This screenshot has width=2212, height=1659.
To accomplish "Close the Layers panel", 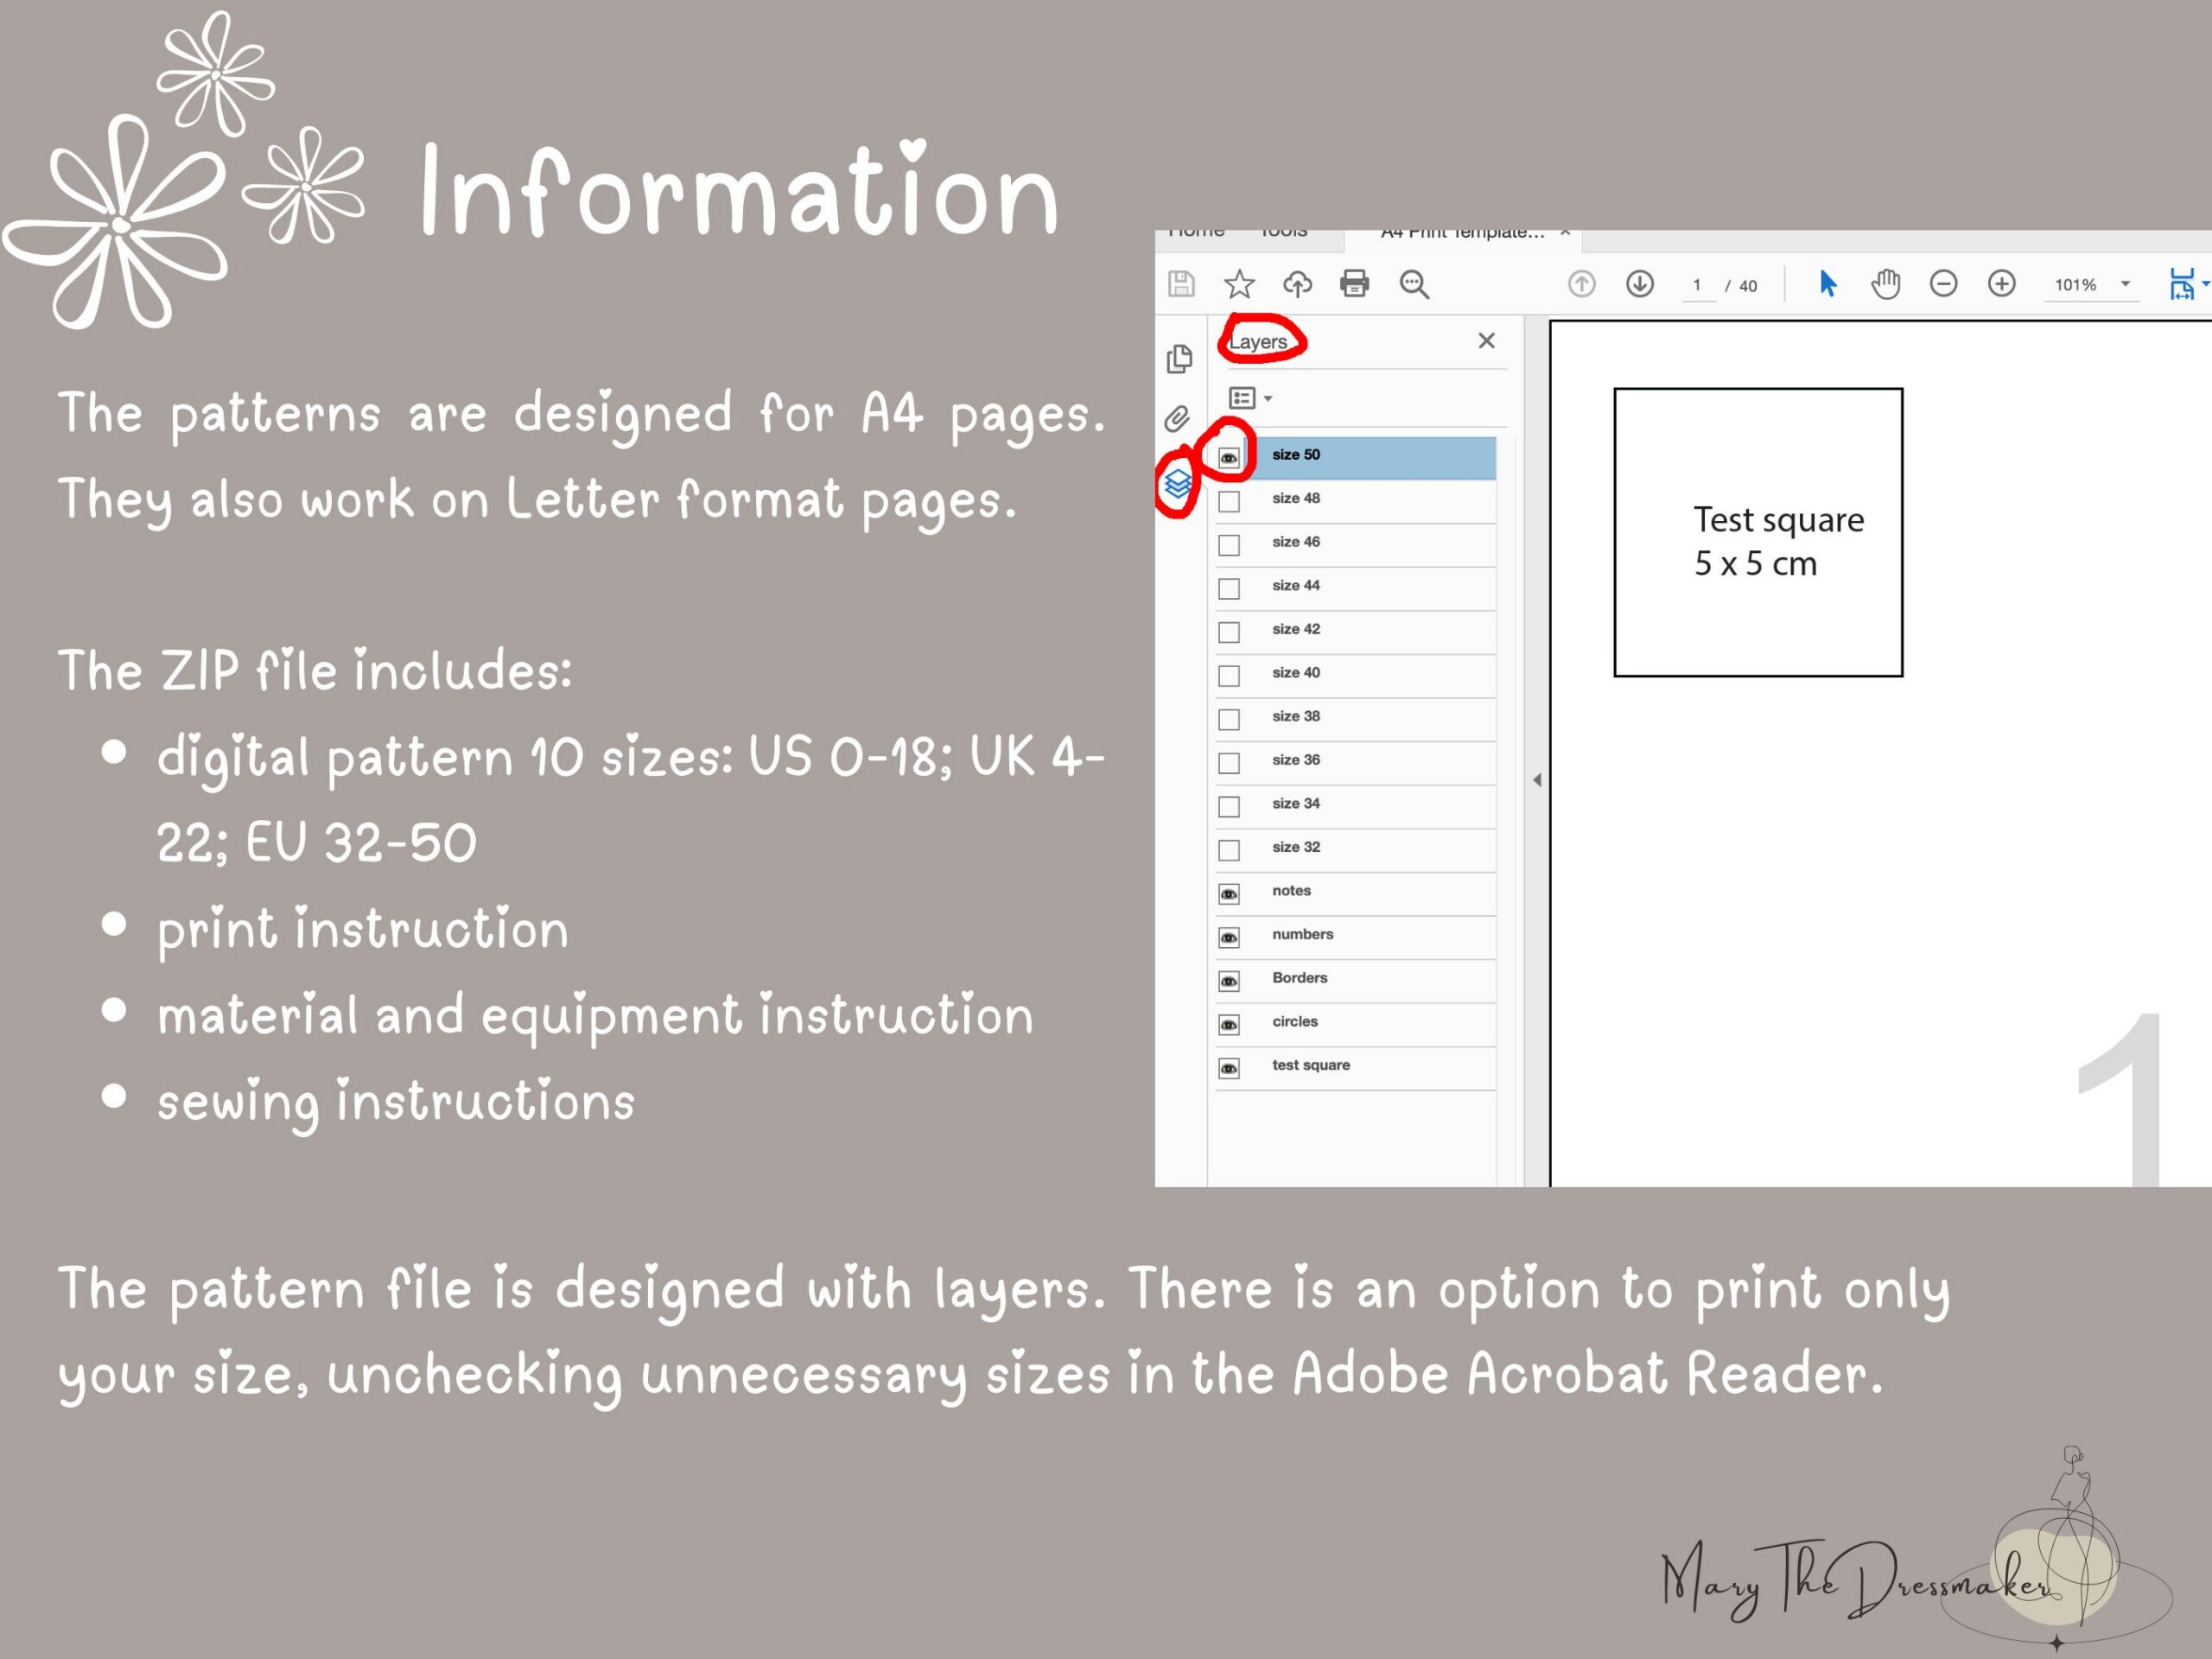I will [1486, 341].
